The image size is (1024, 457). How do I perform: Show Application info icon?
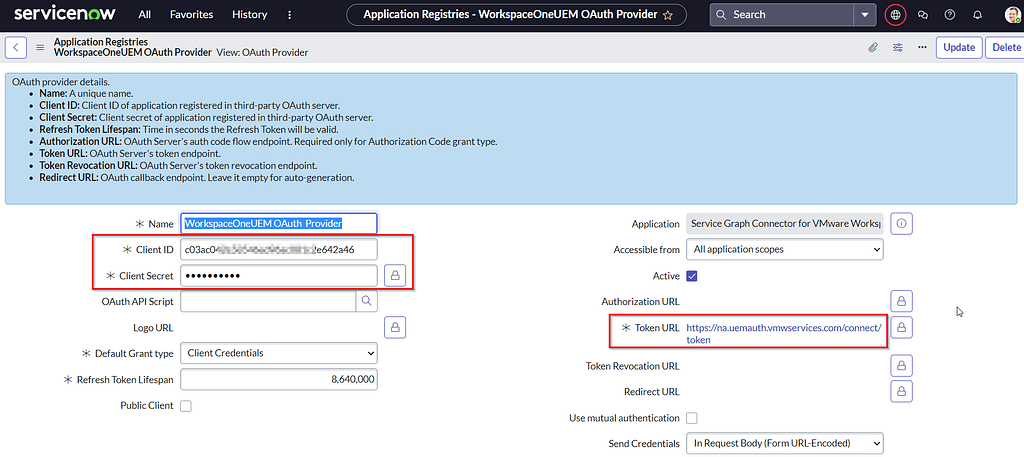click(x=901, y=224)
